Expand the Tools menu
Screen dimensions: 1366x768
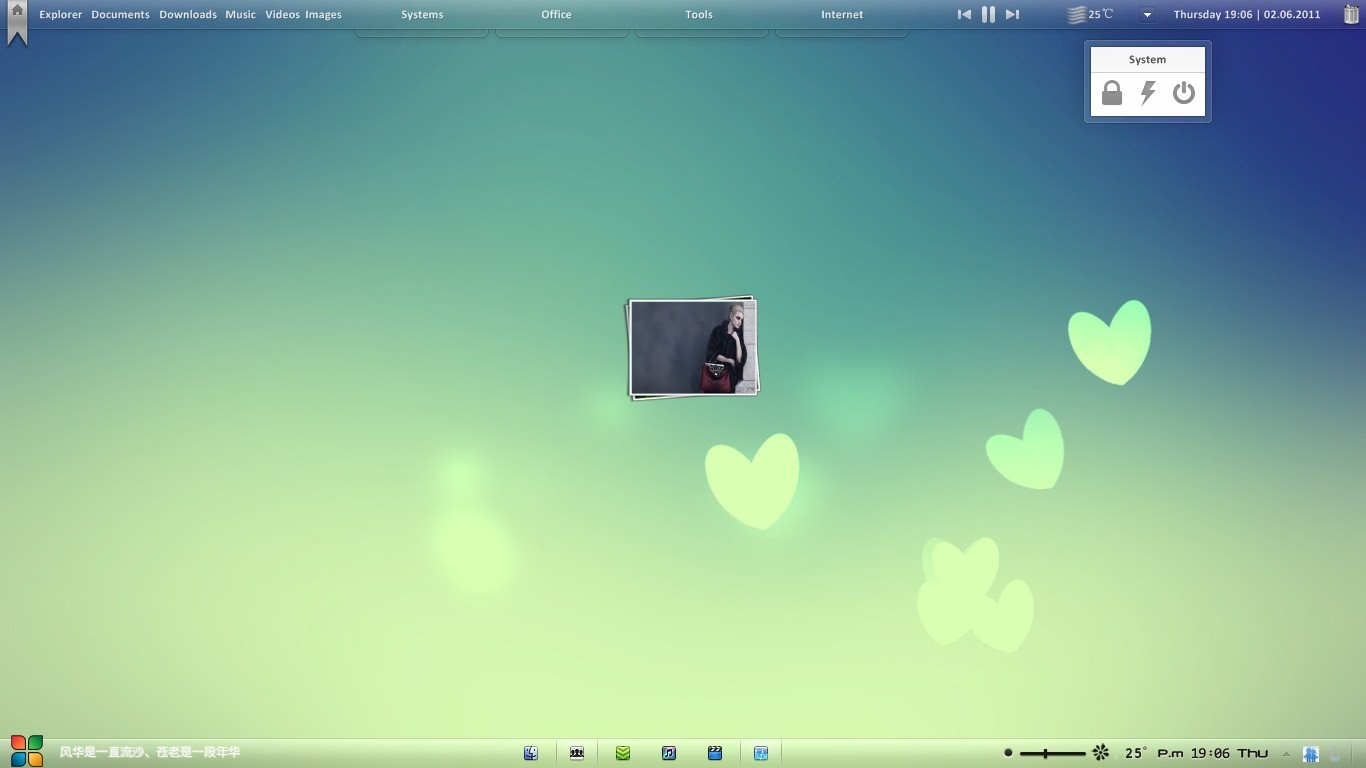(699, 15)
